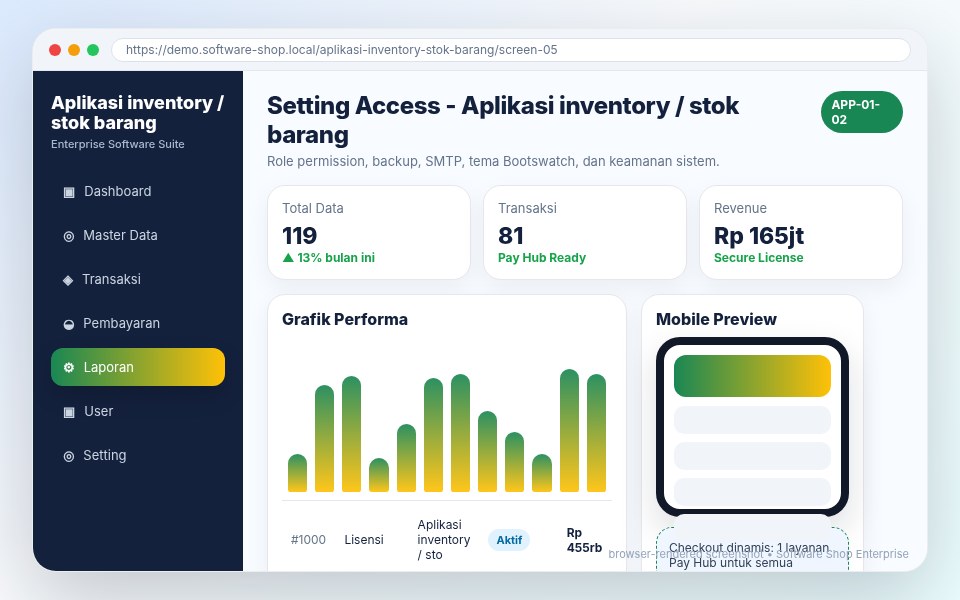960x600 pixels.
Task: Click the Master Data circle icon
Action: point(69,236)
